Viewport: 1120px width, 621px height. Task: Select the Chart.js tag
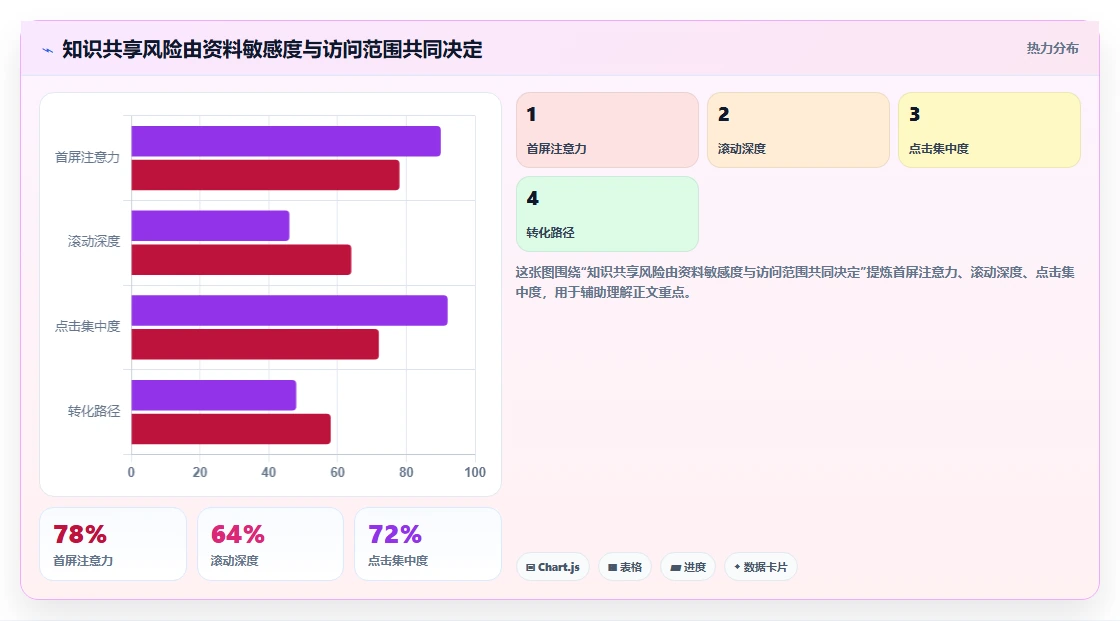(553, 567)
